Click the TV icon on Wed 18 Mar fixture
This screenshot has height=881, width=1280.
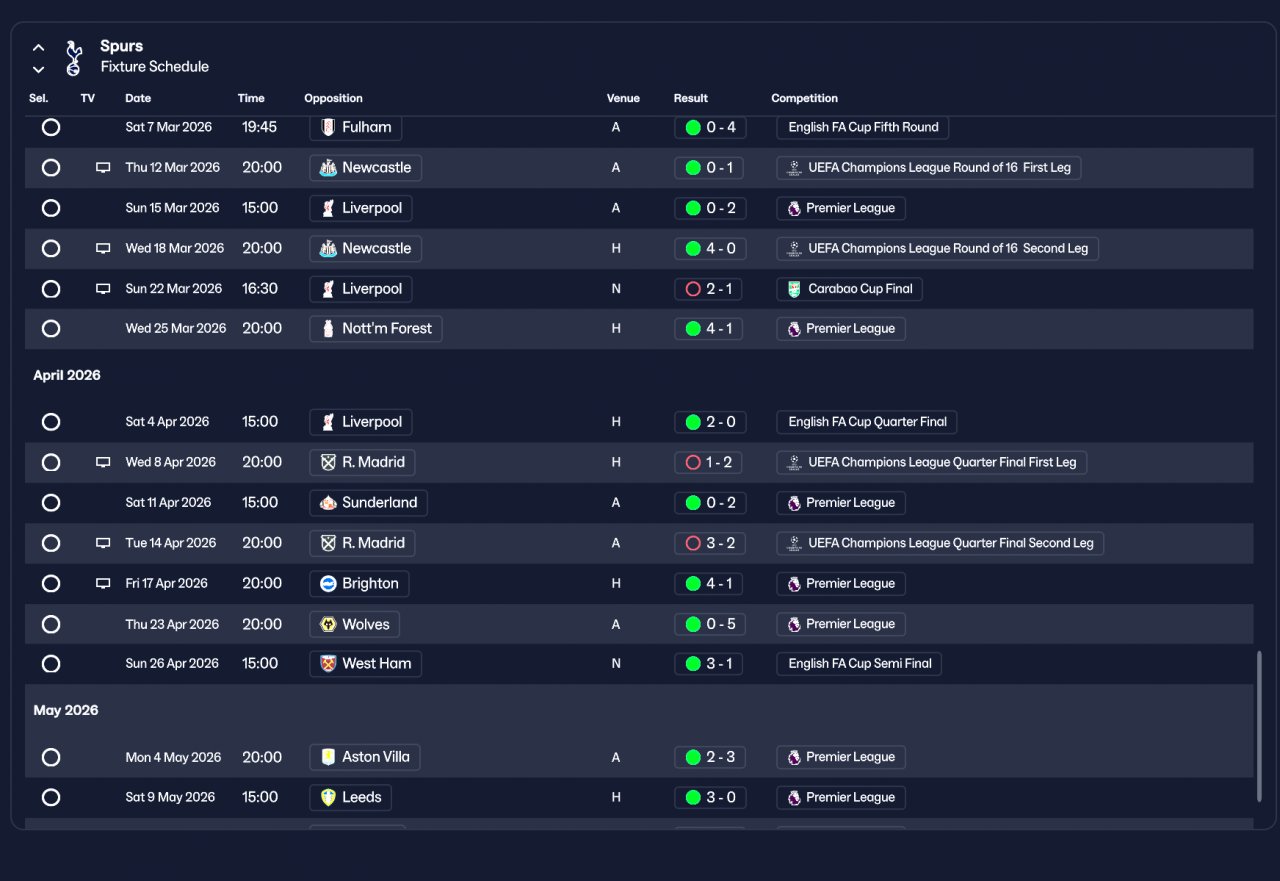point(103,248)
